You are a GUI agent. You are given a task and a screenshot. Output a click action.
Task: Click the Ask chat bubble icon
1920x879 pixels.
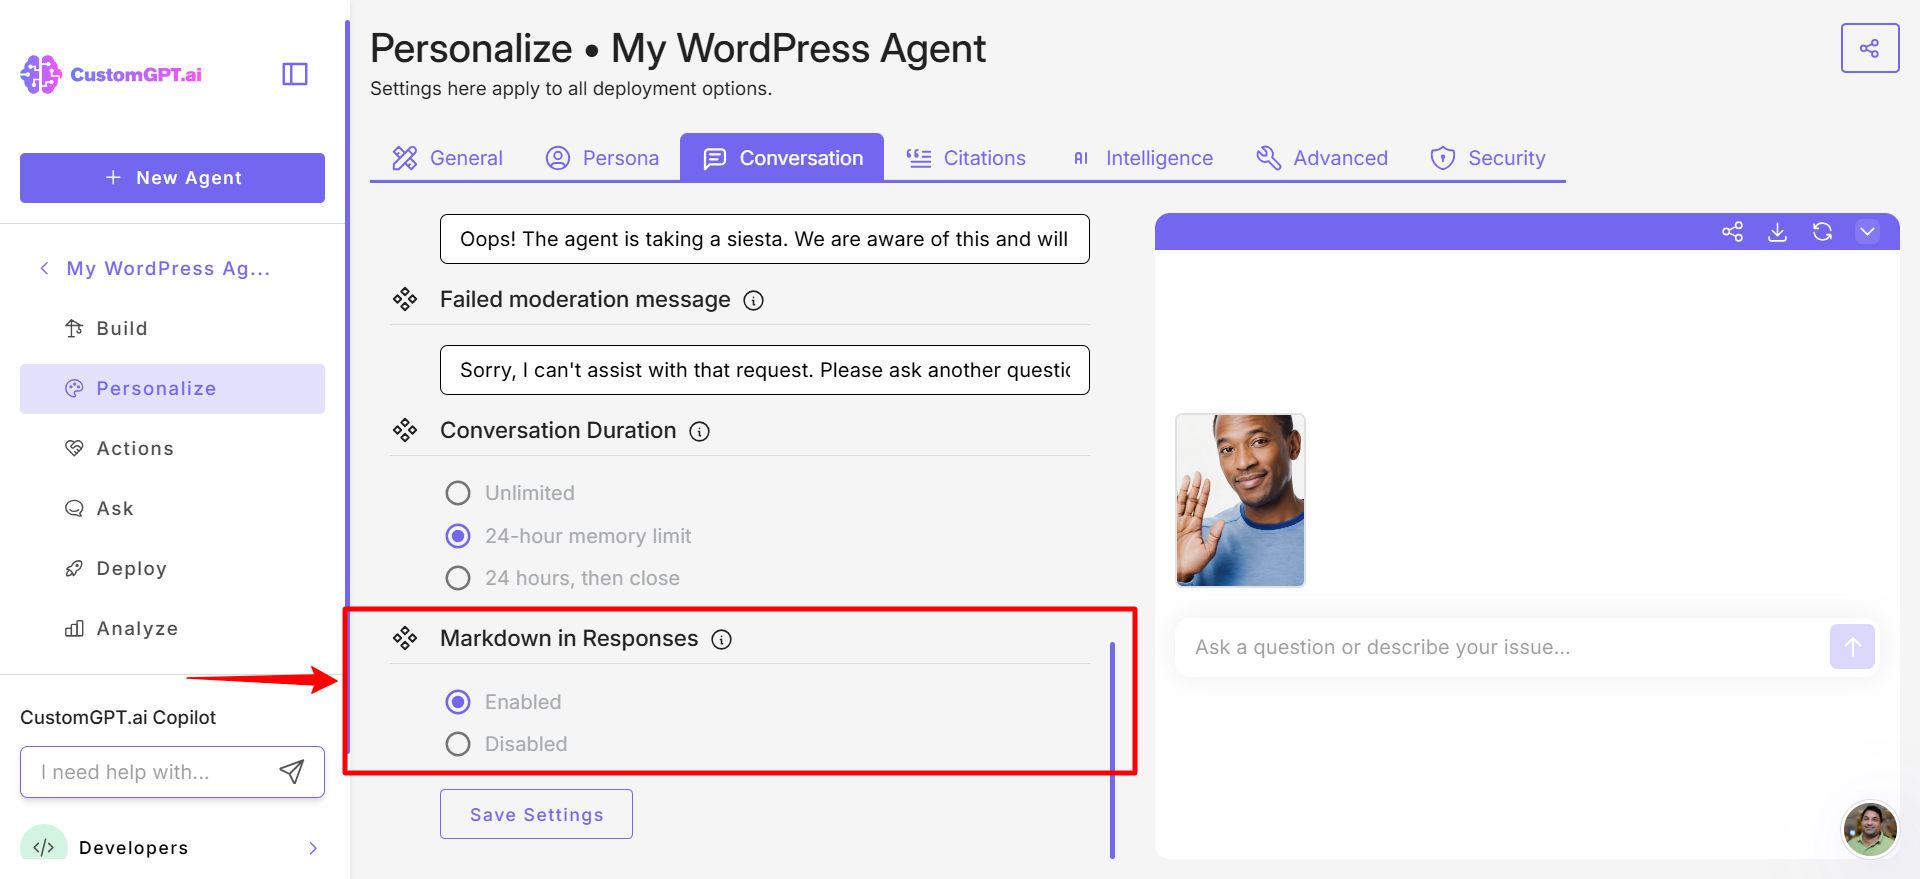click(x=74, y=508)
